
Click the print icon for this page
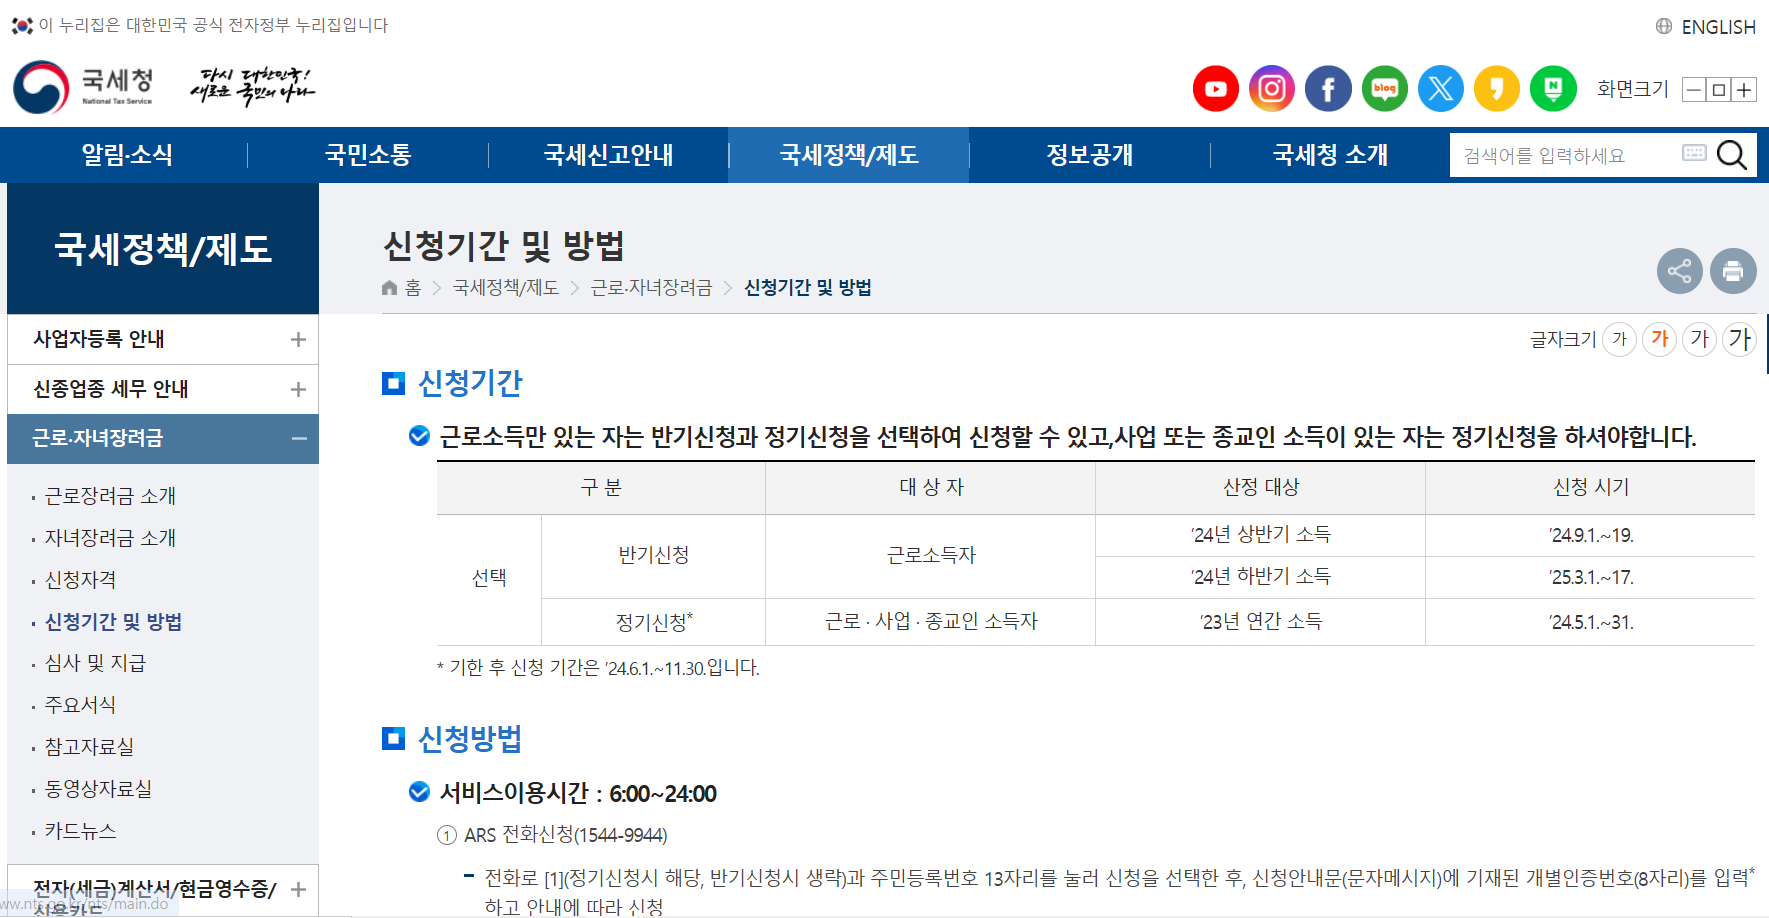point(1733,271)
